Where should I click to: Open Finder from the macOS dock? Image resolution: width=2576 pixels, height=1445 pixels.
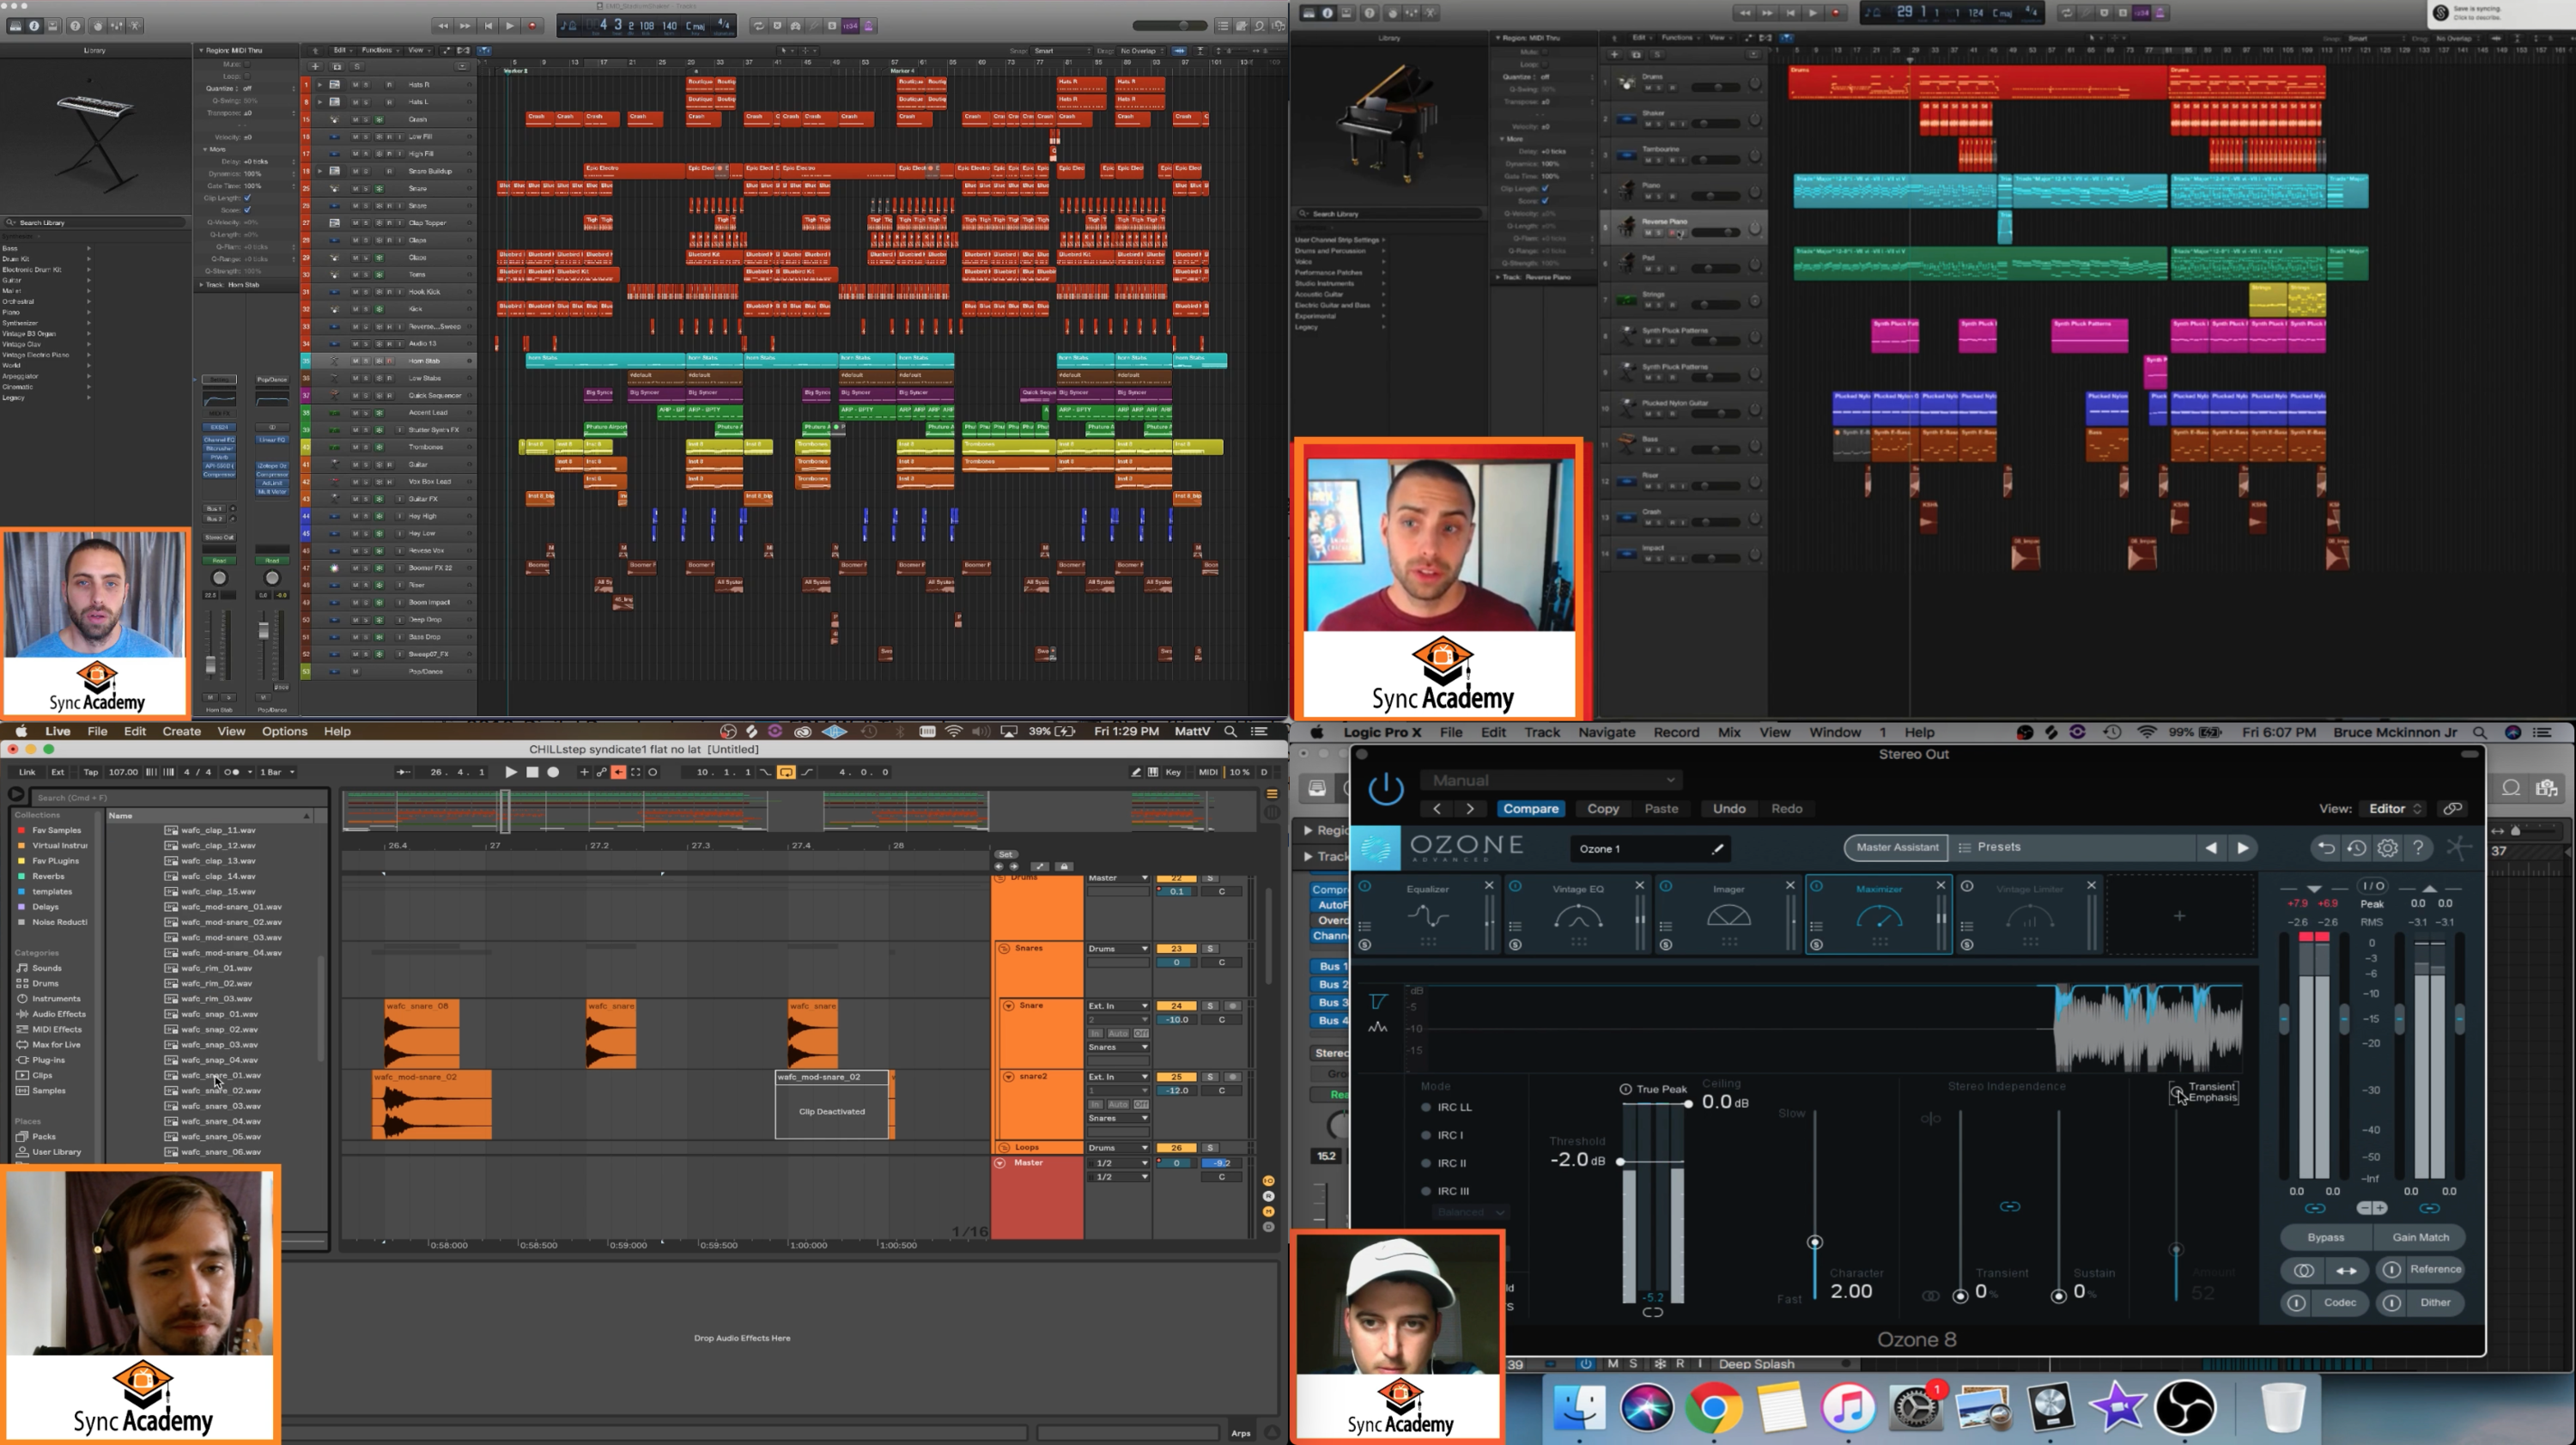click(1579, 1407)
